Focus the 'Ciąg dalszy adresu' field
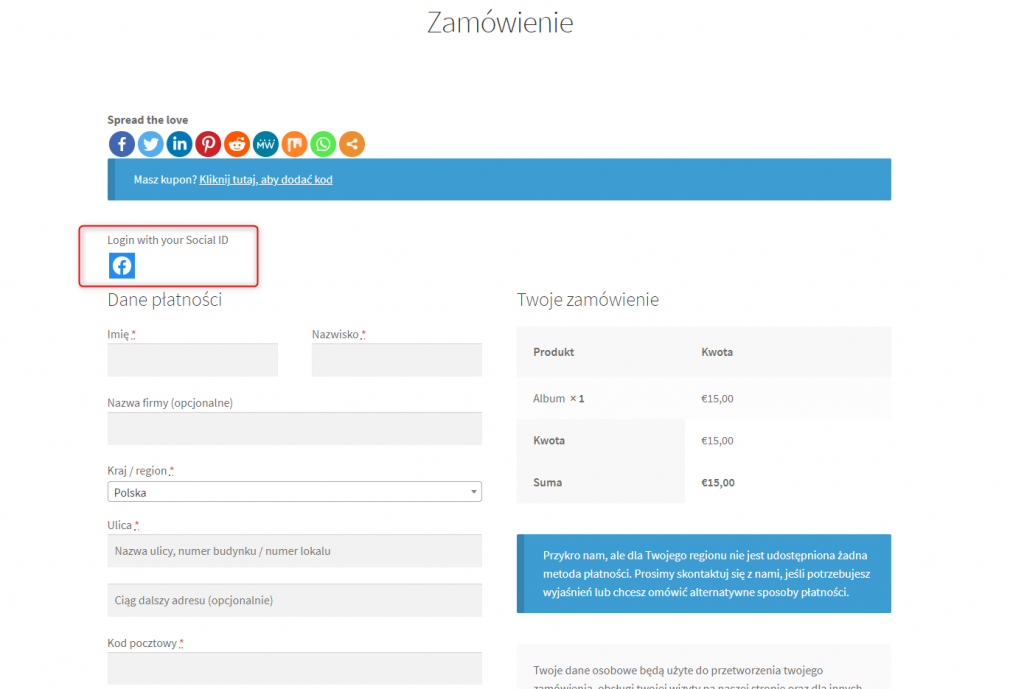Screen dimensions: 1024x689 pyautogui.click(x=294, y=600)
